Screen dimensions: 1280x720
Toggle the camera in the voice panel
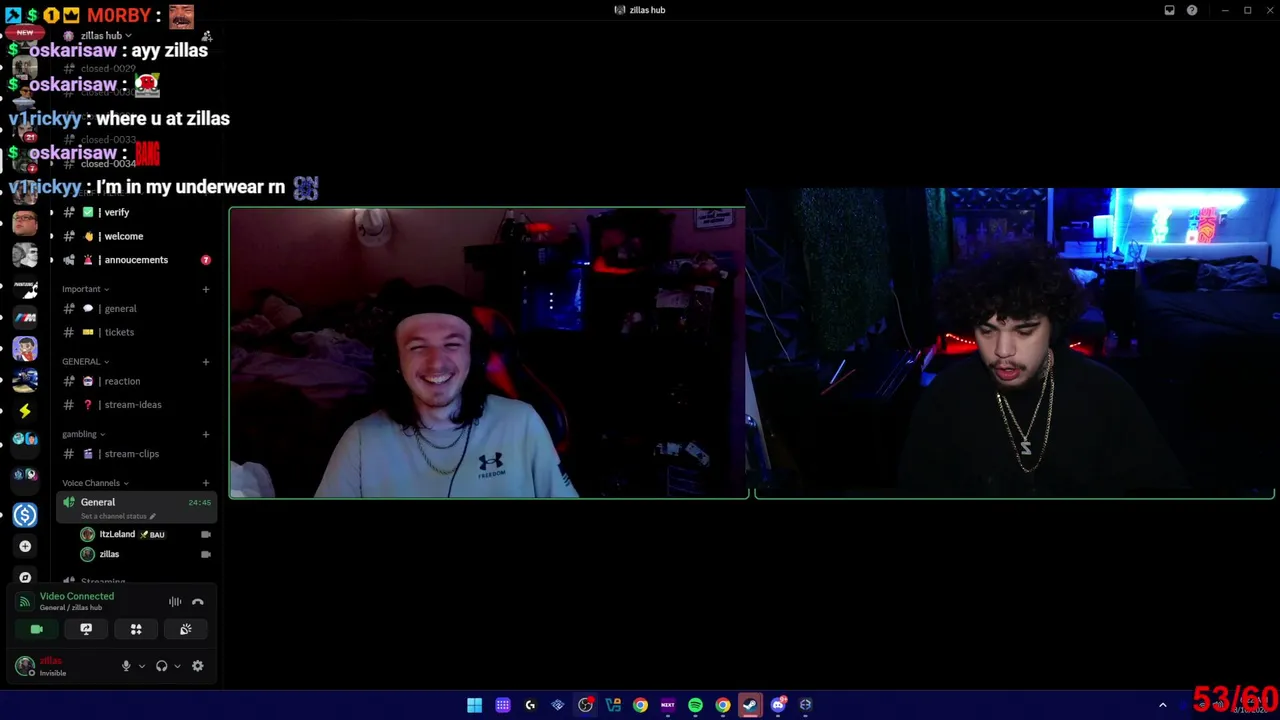click(37, 629)
